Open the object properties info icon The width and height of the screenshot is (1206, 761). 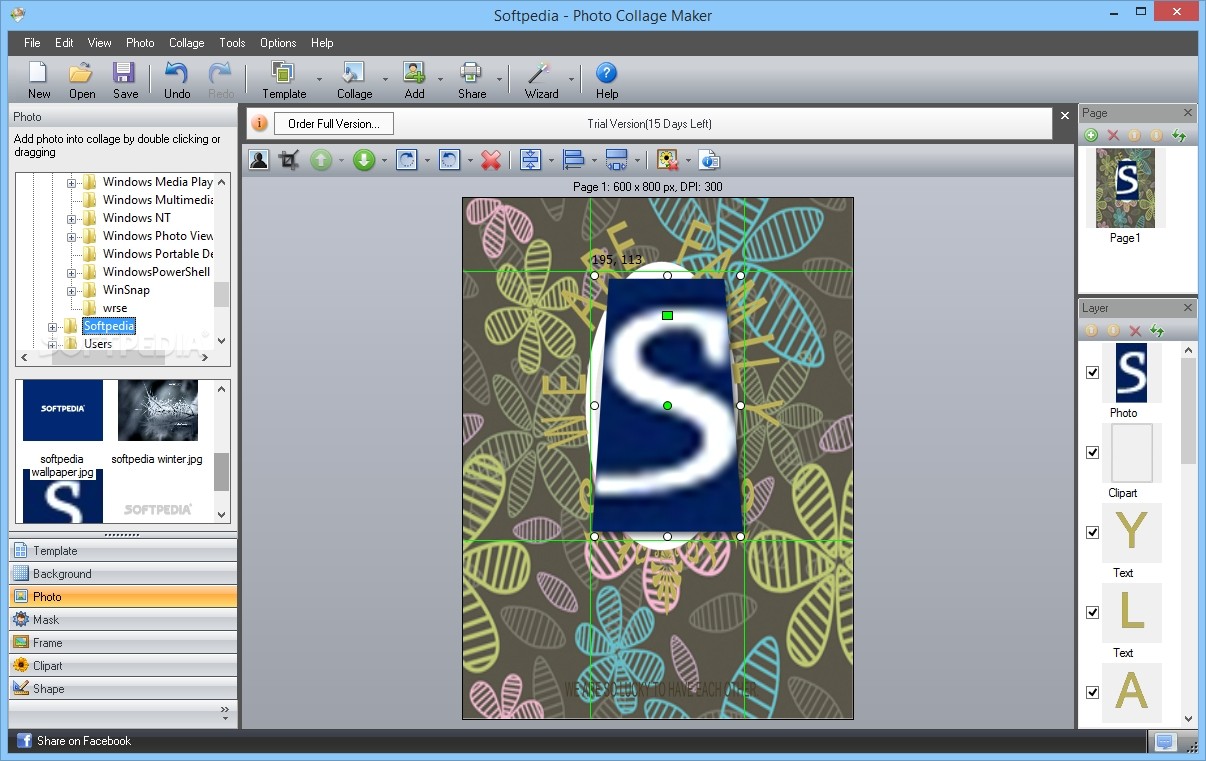point(709,160)
